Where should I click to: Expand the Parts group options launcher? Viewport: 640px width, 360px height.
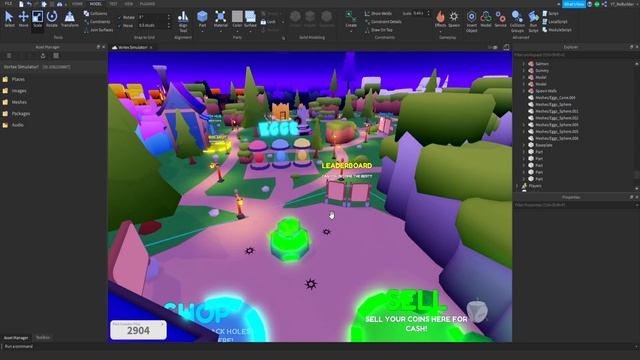pos(283,38)
